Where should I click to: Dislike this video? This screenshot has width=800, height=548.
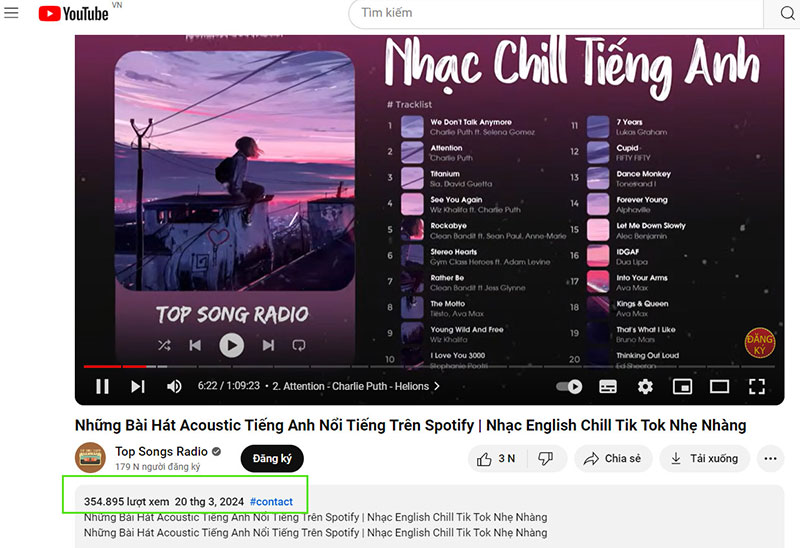[x=546, y=458]
